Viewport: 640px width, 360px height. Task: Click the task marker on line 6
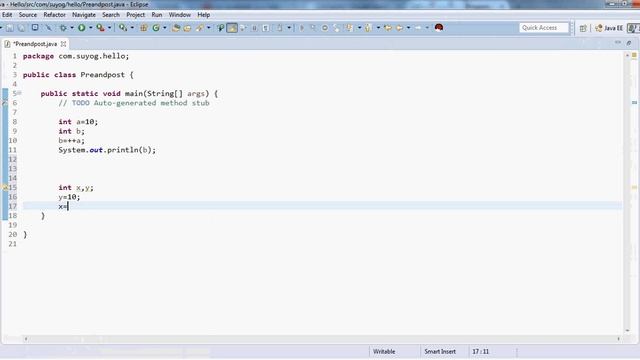pos(5,103)
